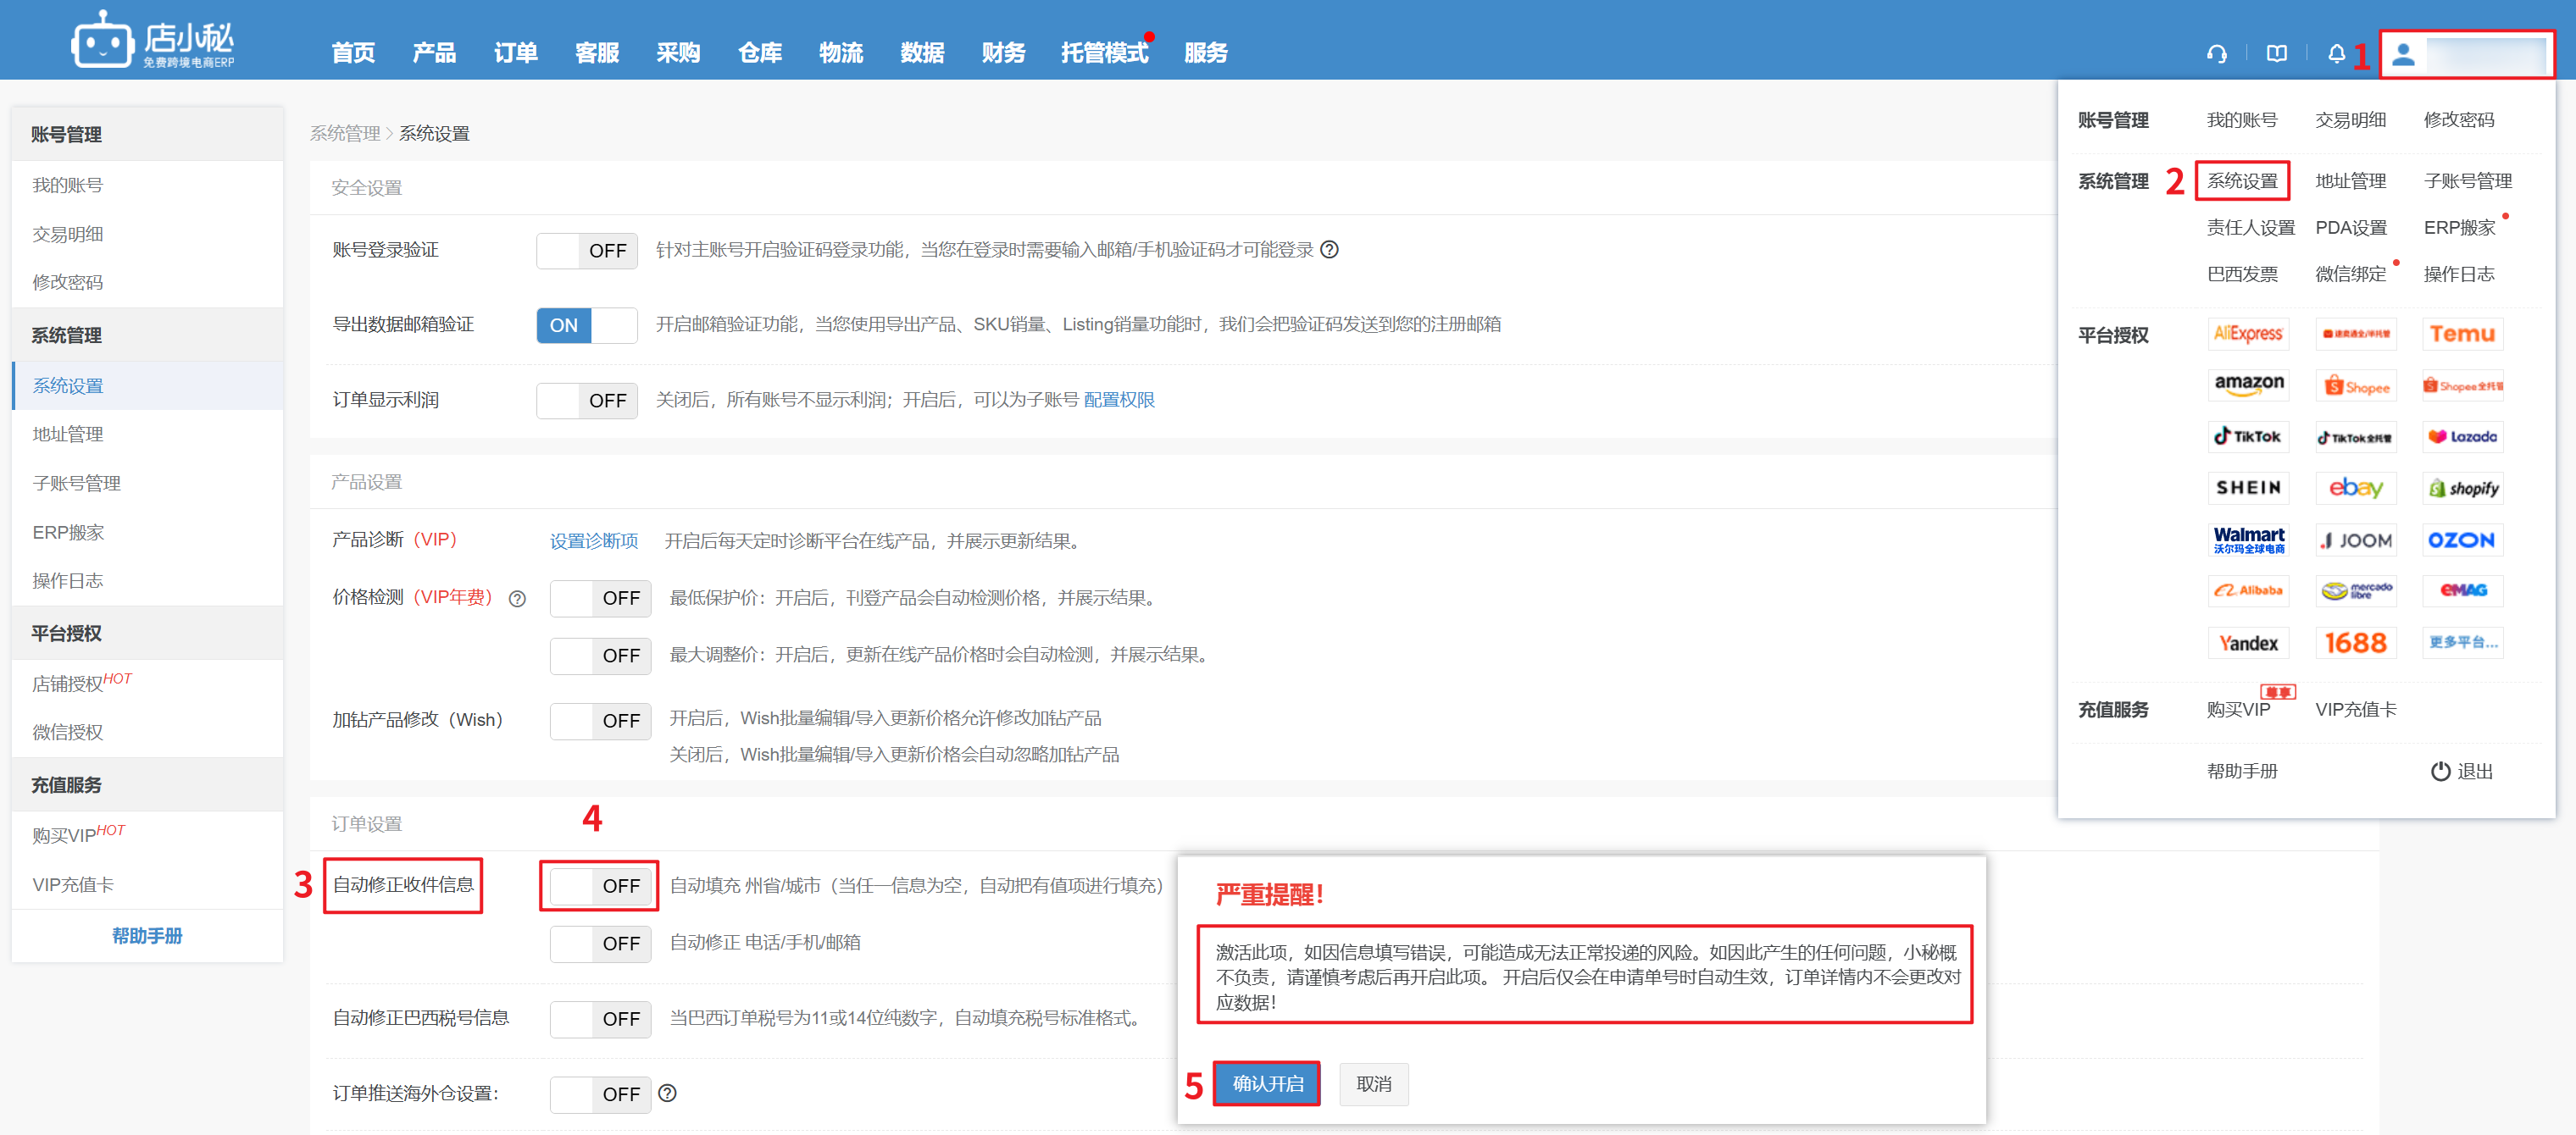The width and height of the screenshot is (2576, 1135).
Task: Toggle 导出数据邮箱验证 ON switch
Action: (x=587, y=325)
